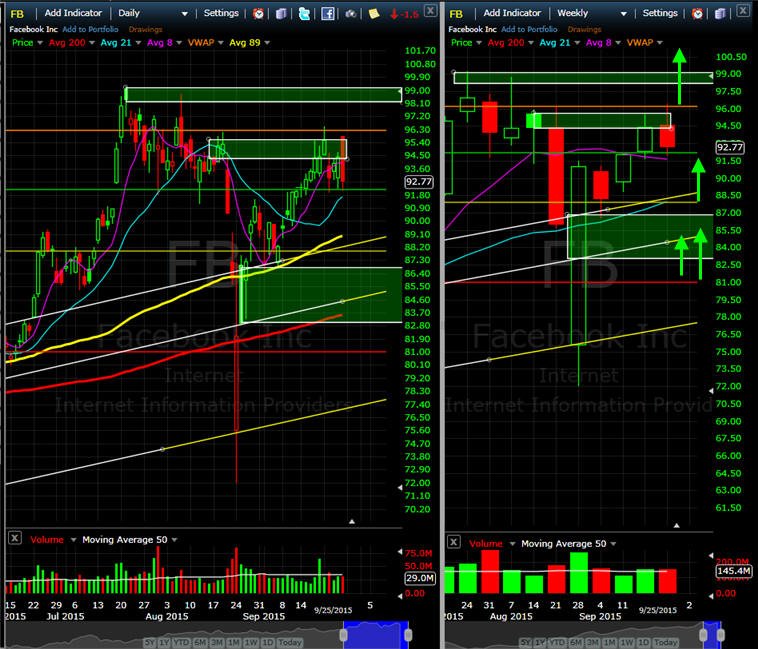Grab left handle of Daily range slider

(344, 635)
